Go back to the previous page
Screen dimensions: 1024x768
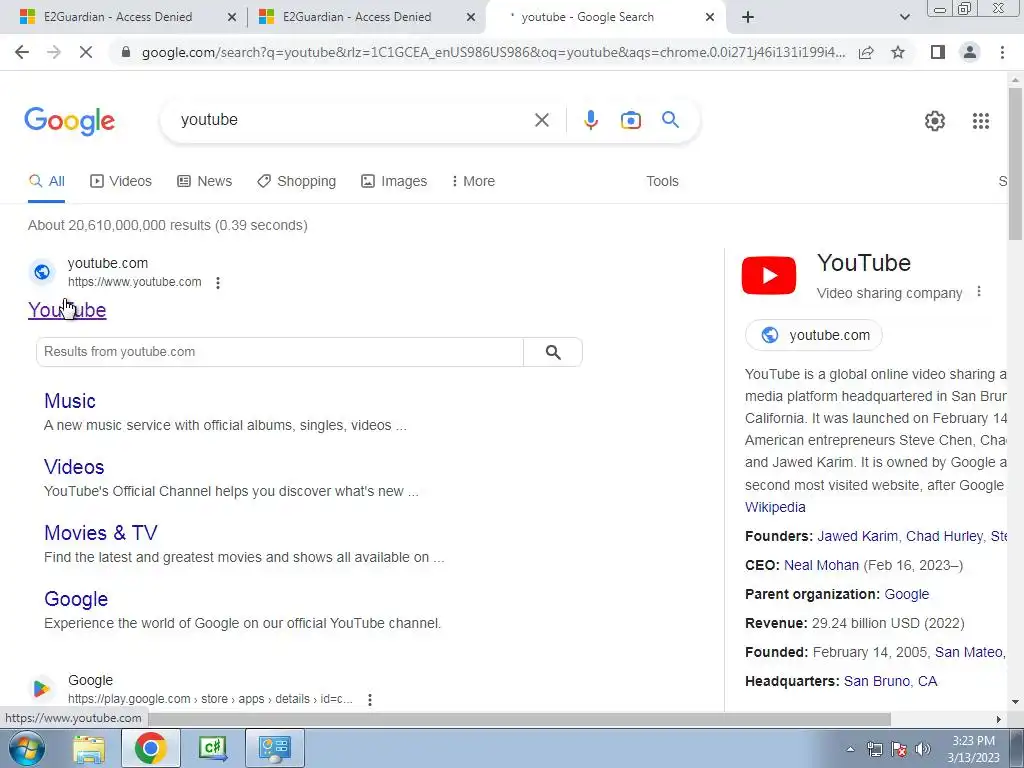22,52
